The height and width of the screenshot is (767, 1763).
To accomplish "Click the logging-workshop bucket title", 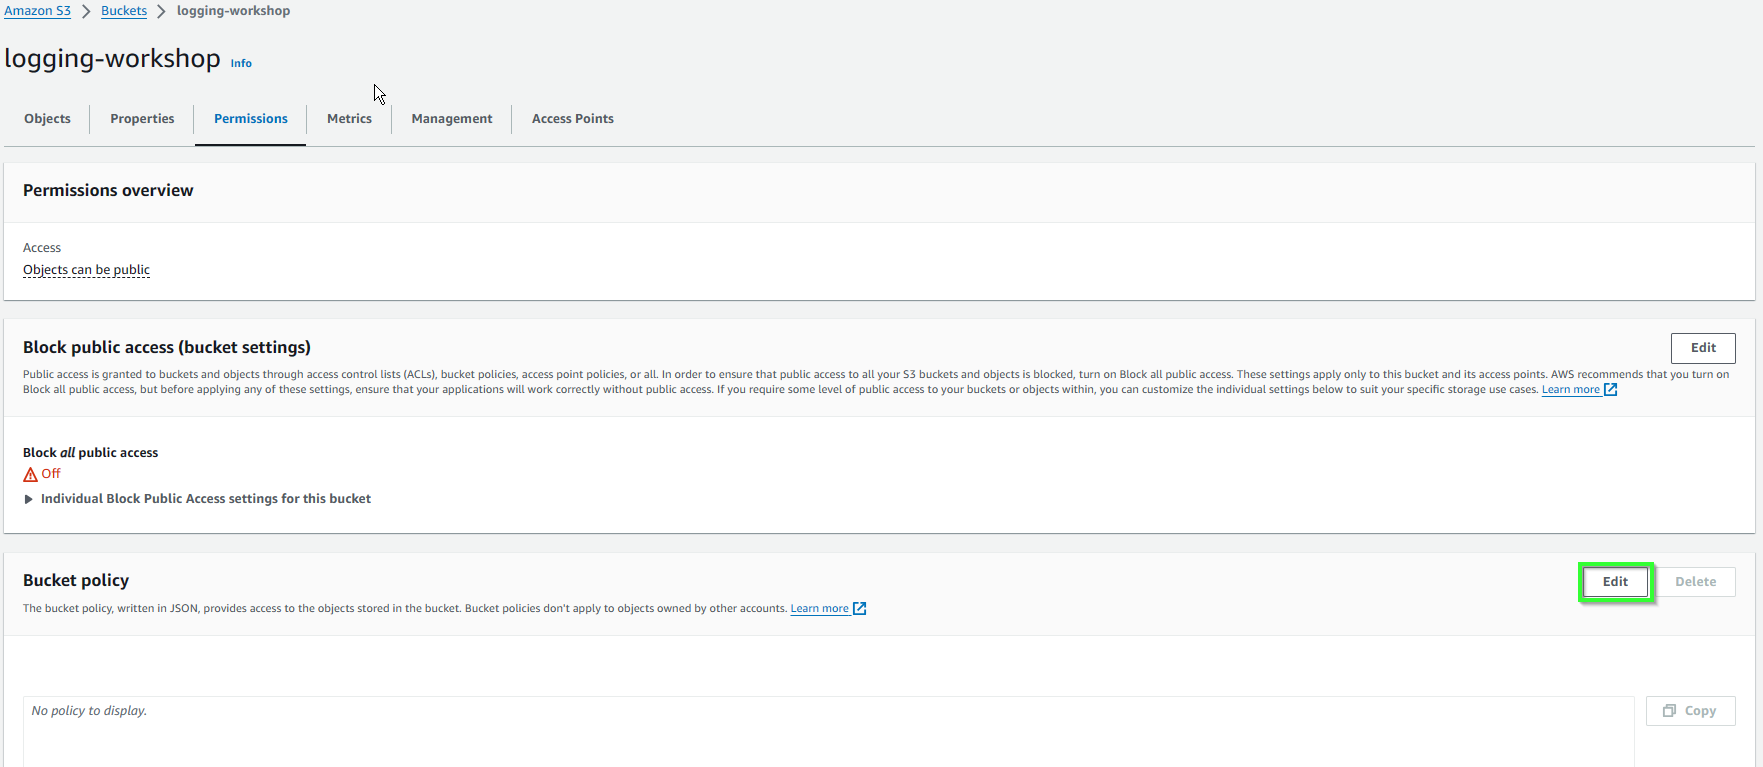I will (112, 58).
